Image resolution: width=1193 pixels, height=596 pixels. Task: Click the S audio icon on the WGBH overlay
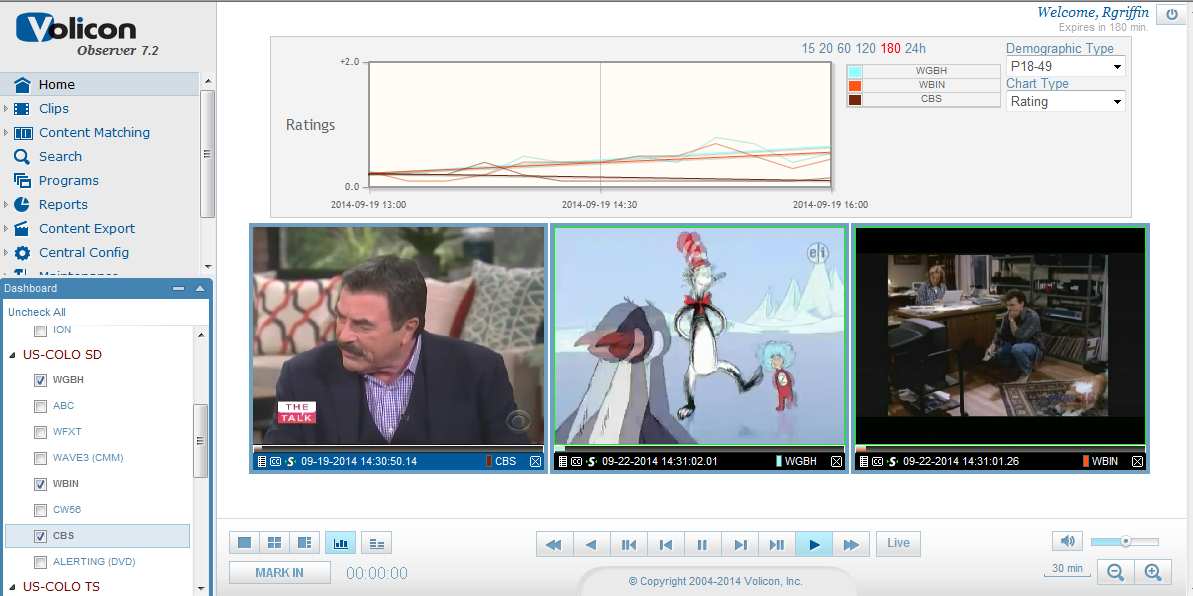[590, 461]
